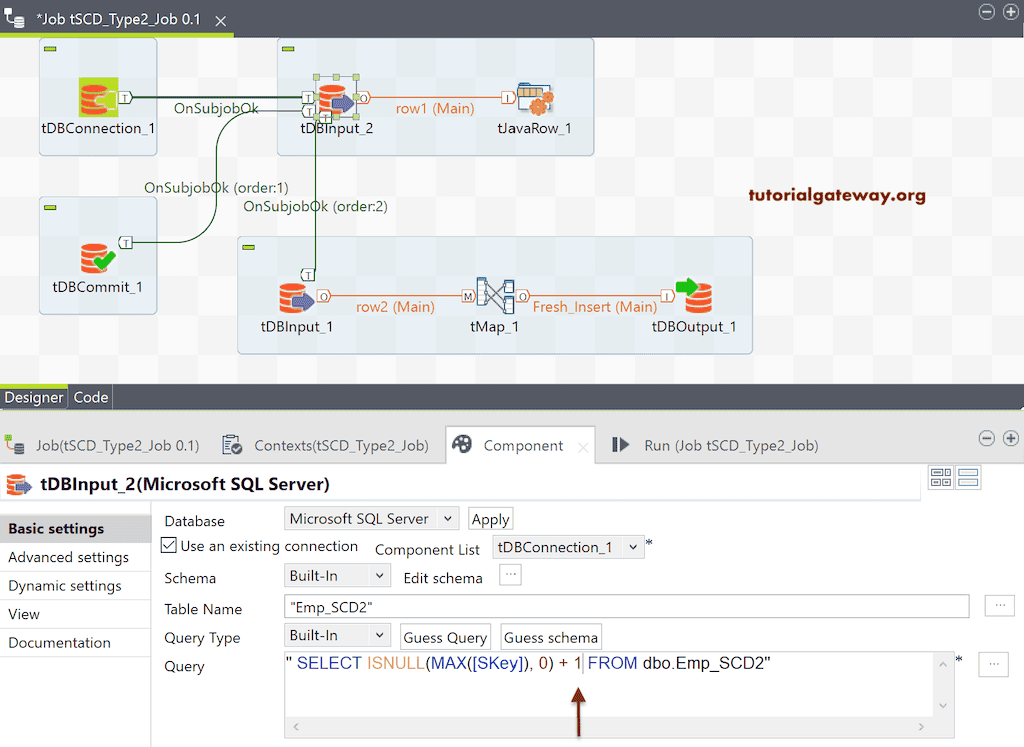Click the ellipsis button beside the Query box
Image resolution: width=1024 pixels, height=747 pixels.
(993, 663)
